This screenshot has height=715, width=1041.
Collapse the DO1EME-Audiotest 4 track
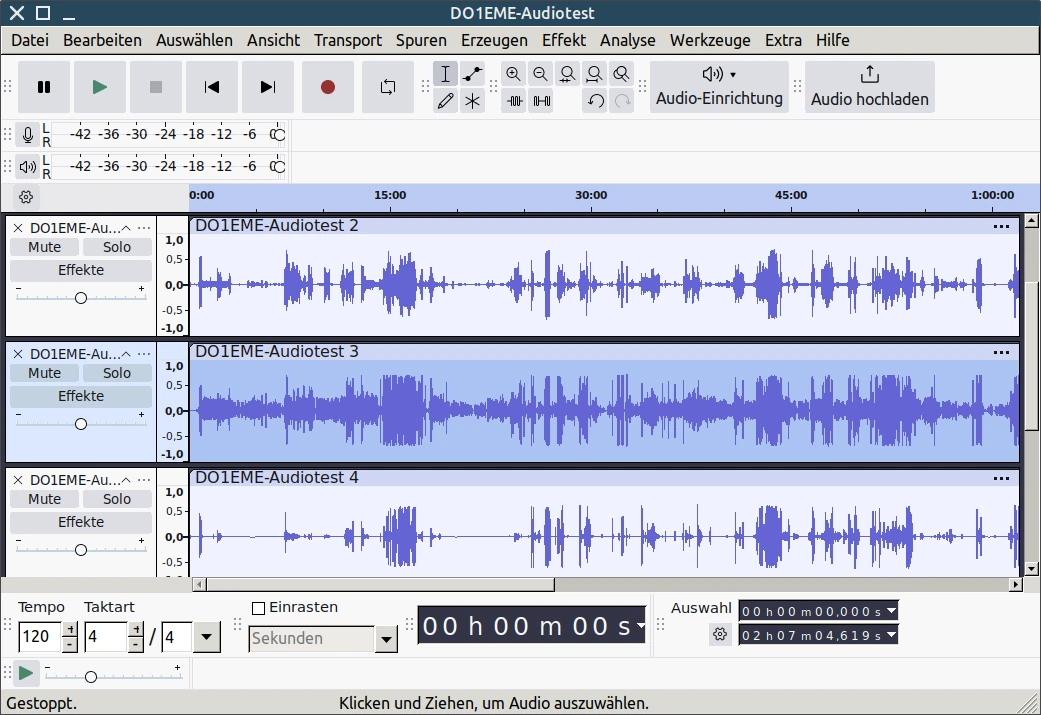tap(126, 479)
